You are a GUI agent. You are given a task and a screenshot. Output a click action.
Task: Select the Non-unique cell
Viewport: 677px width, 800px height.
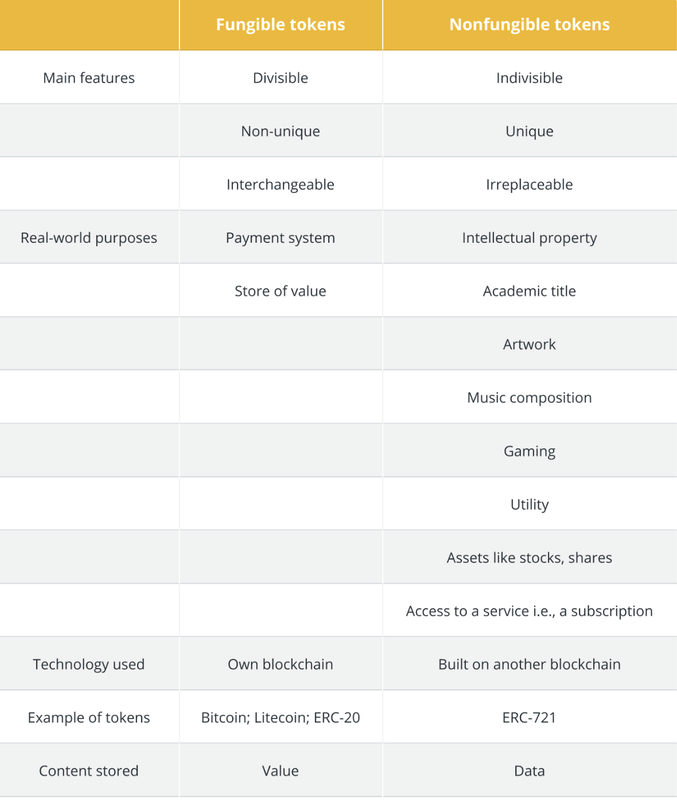click(280, 131)
